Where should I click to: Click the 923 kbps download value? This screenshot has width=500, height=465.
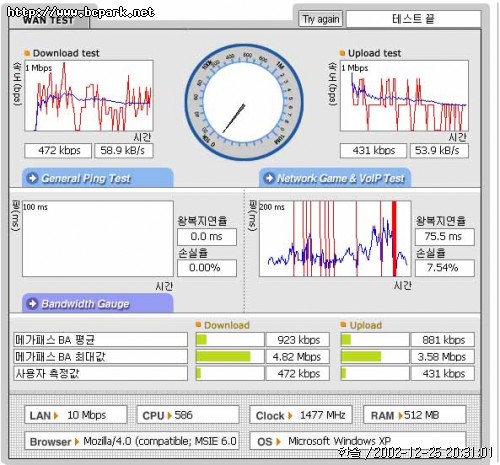(x=298, y=340)
